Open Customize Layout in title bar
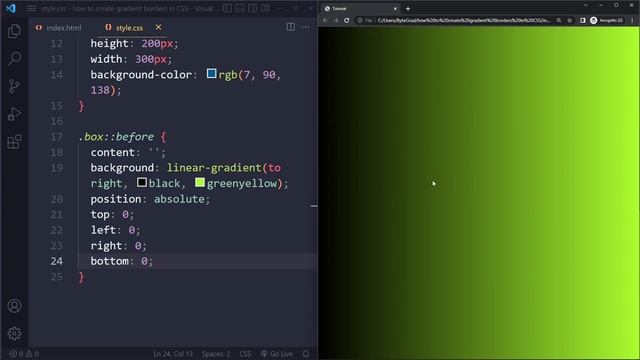This screenshot has height=360, width=640. [266, 8]
